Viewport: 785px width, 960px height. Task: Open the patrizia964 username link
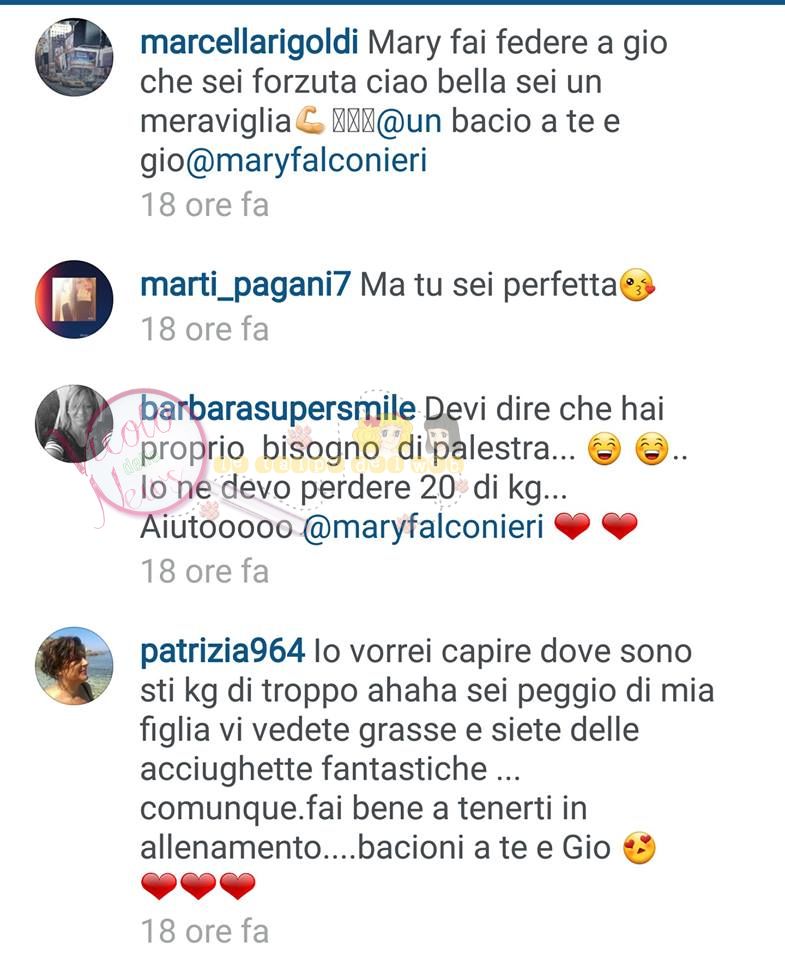coord(222,651)
